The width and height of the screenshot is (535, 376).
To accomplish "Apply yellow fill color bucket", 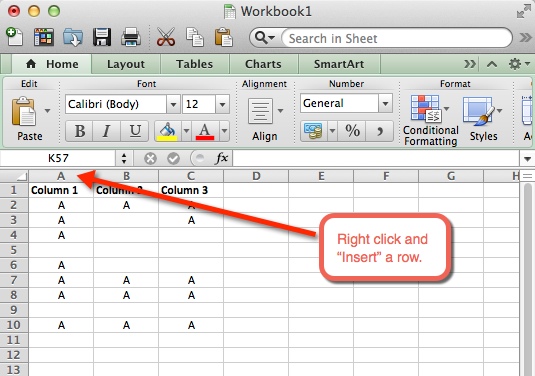I will 167,131.
